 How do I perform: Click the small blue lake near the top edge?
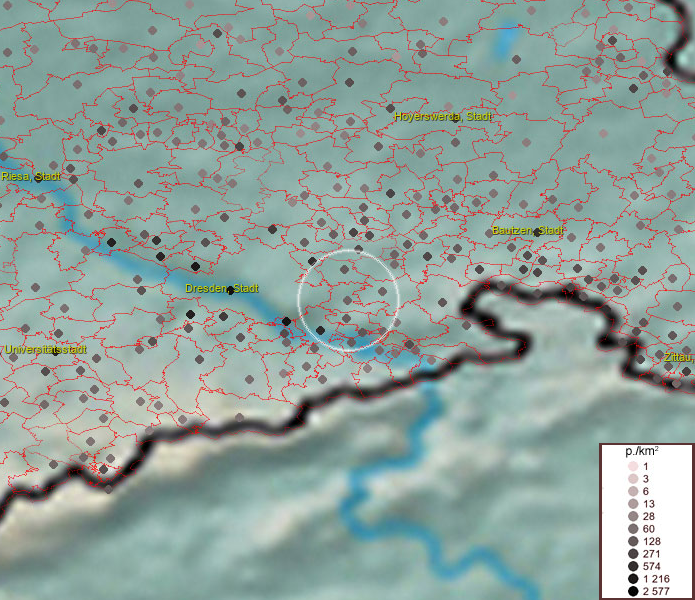point(507,41)
